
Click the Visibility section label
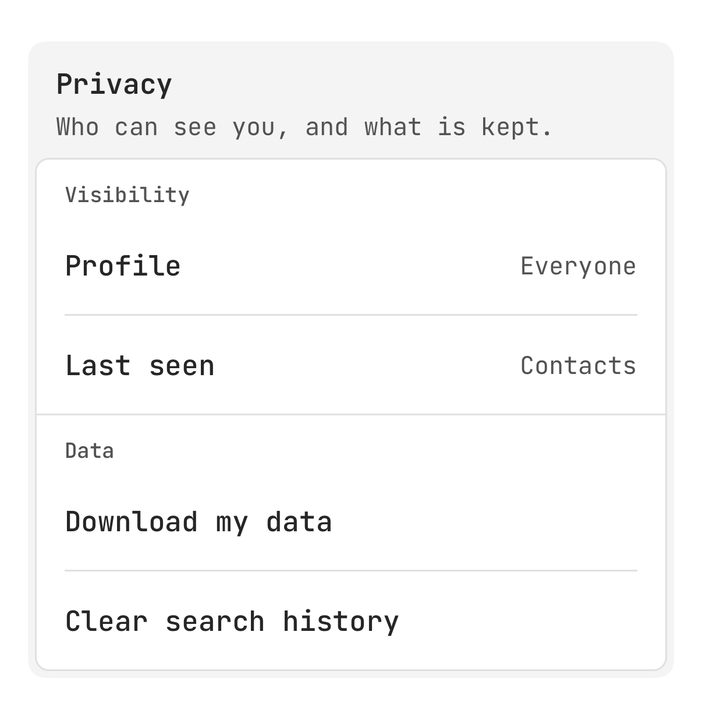click(x=127, y=195)
